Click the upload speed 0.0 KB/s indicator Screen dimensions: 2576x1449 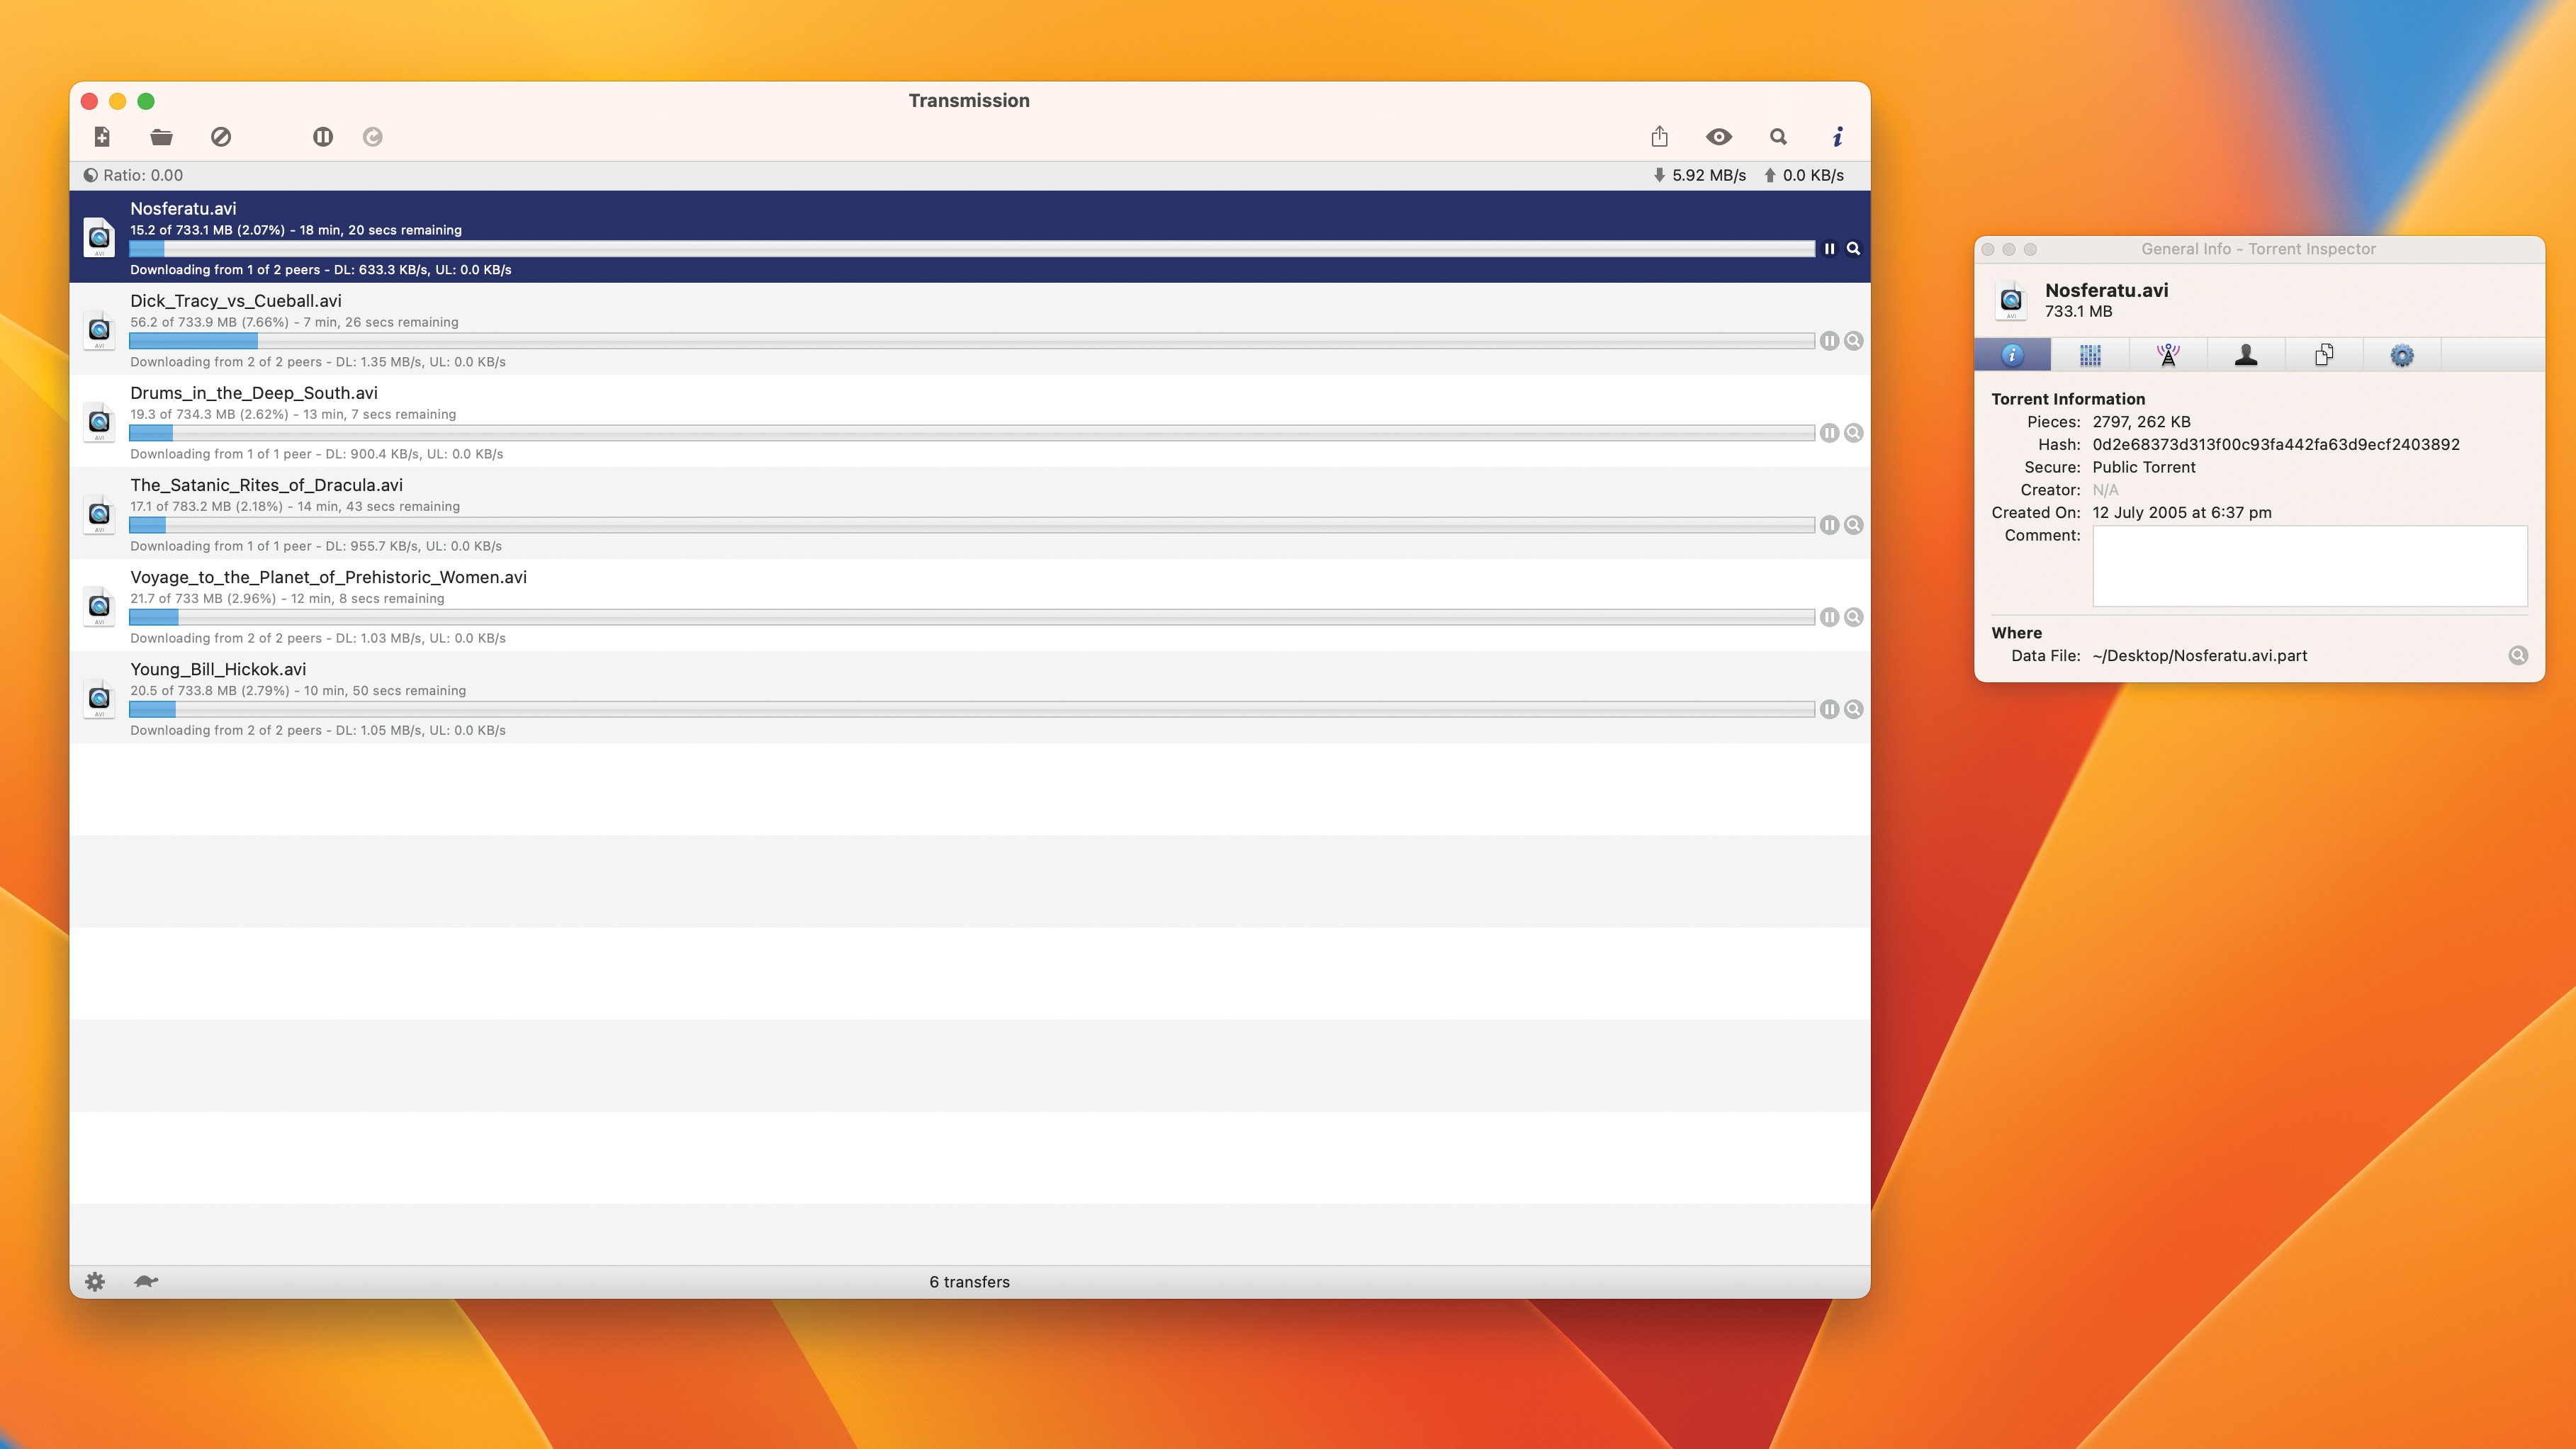[x=1804, y=175]
